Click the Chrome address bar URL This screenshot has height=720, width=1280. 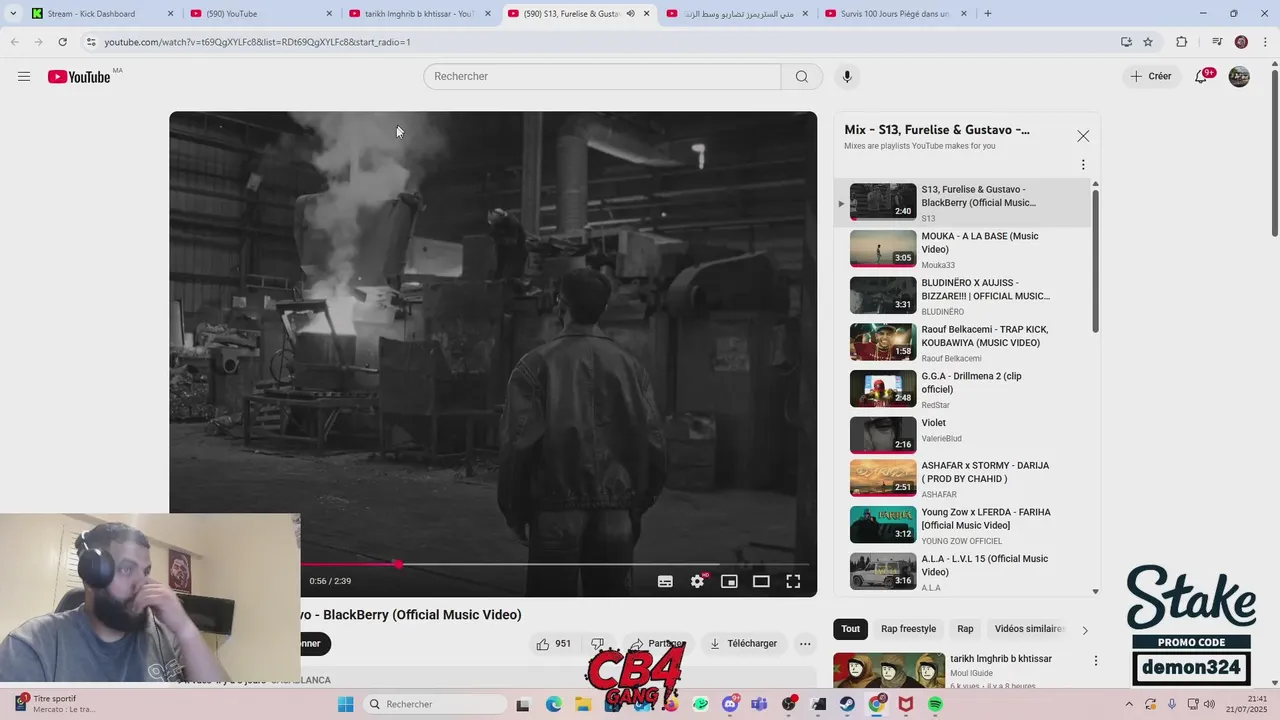tap(258, 42)
